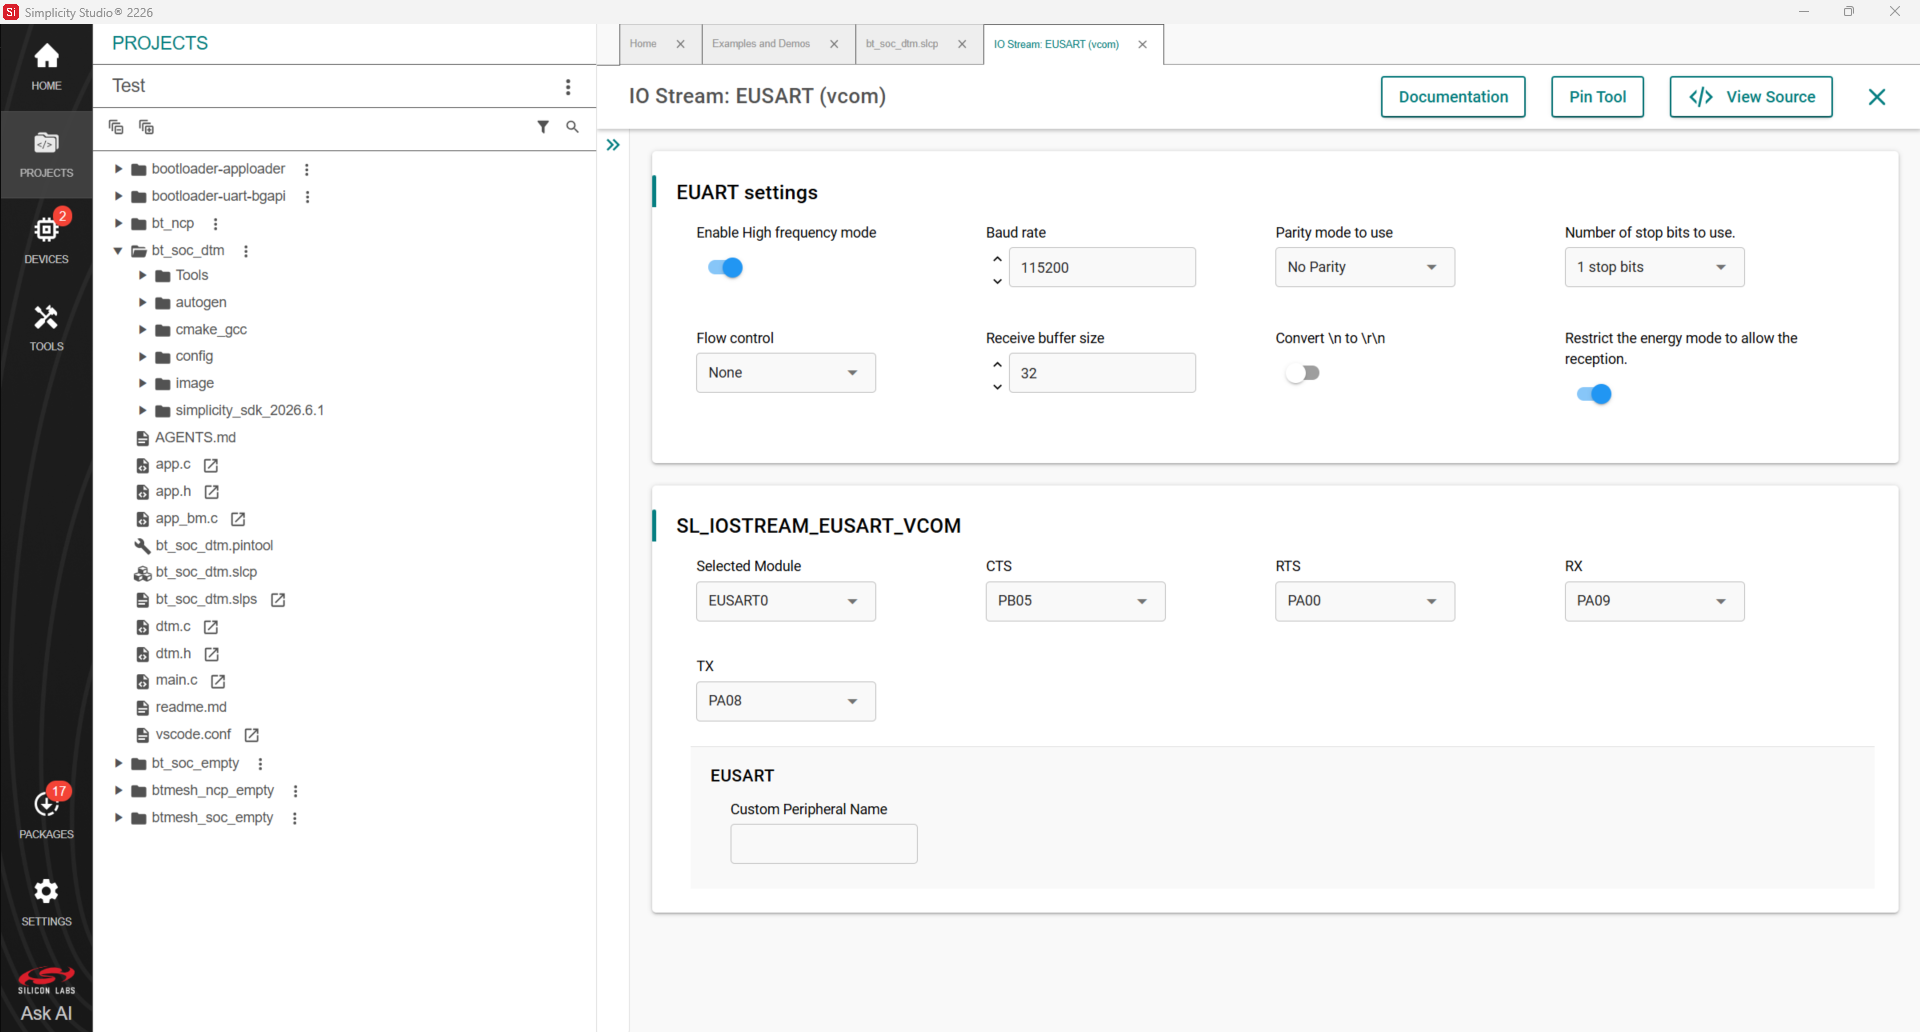Open three-dot menu for bootloader-apploader project
Viewport: 1920px width, 1032px height.
(x=307, y=170)
